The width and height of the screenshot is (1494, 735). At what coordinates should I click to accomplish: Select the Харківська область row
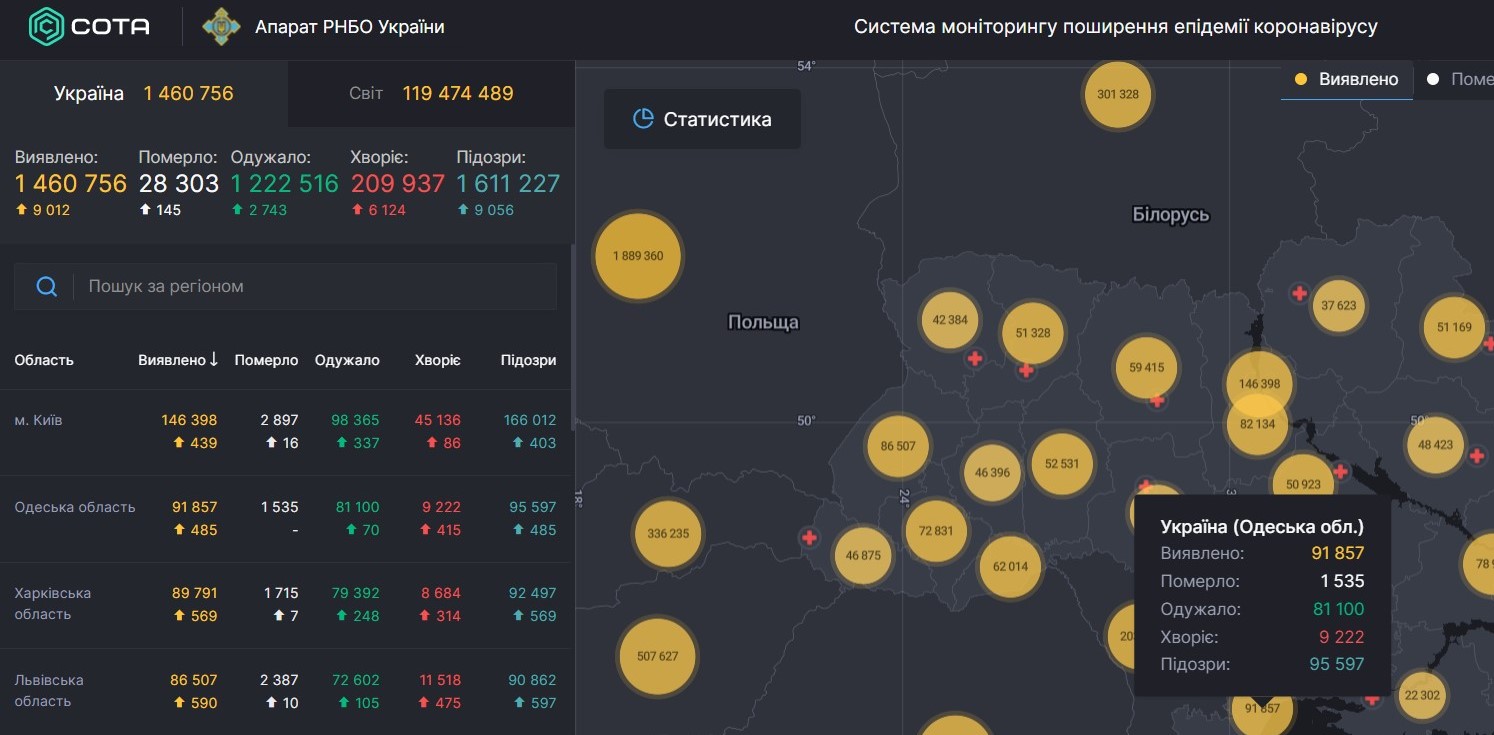(x=286, y=605)
